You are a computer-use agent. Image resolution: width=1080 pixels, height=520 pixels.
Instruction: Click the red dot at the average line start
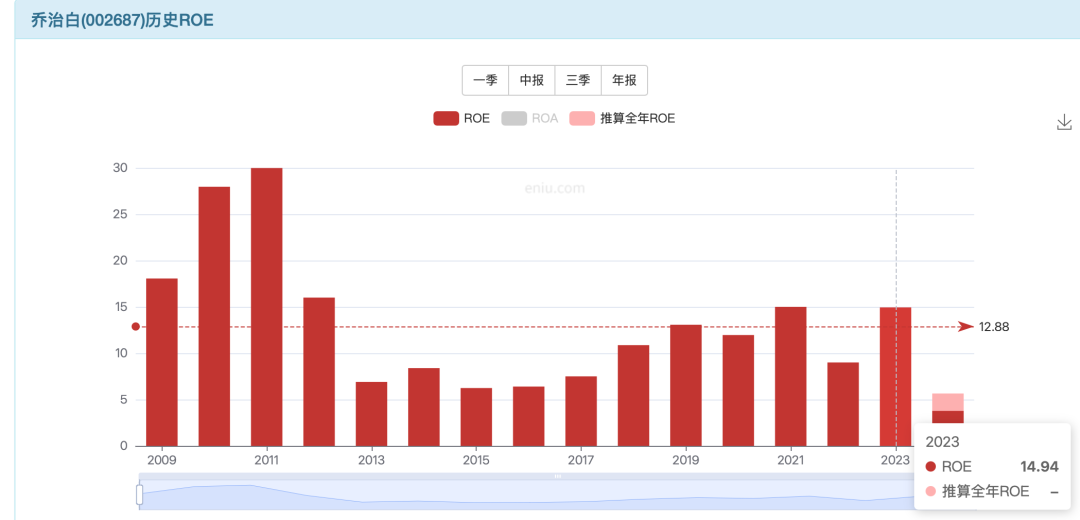point(136,326)
